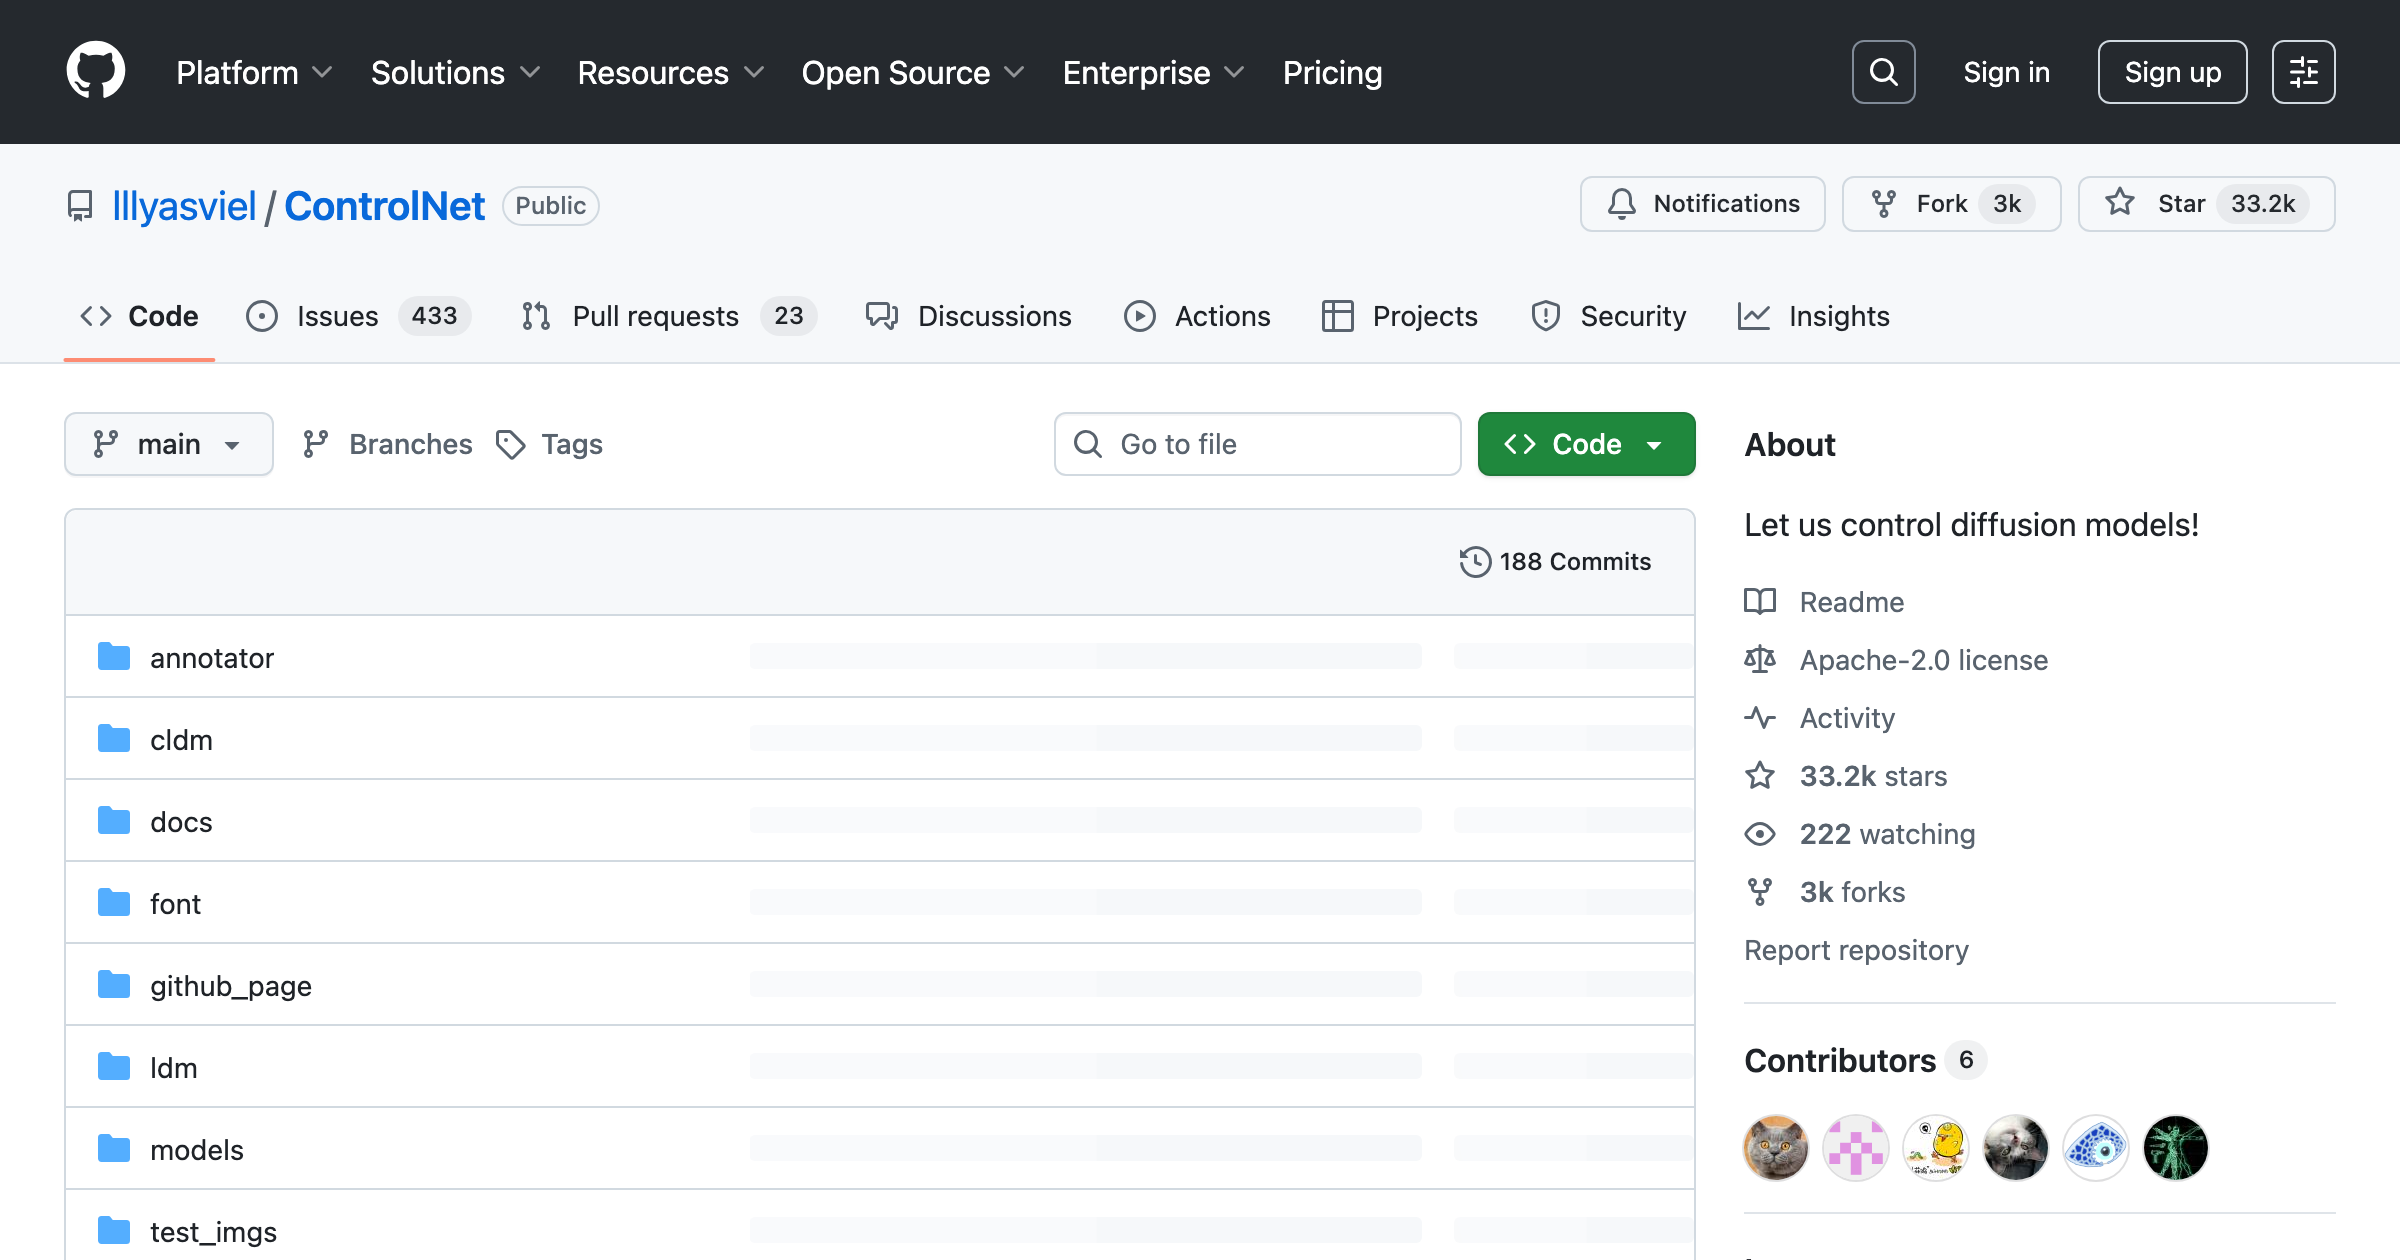Expand the Open Source menu
Image resolution: width=2400 pixels, height=1260 pixels.
coord(912,72)
